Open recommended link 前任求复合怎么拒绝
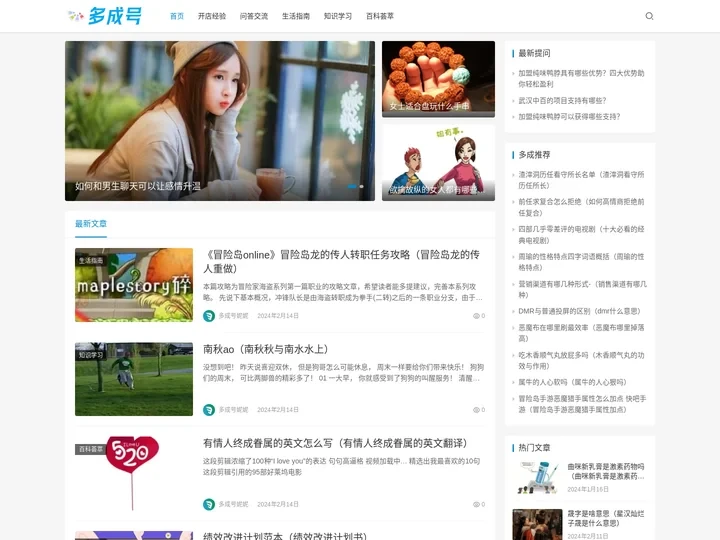This screenshot has width=720, height=540. tap(581, 207)
